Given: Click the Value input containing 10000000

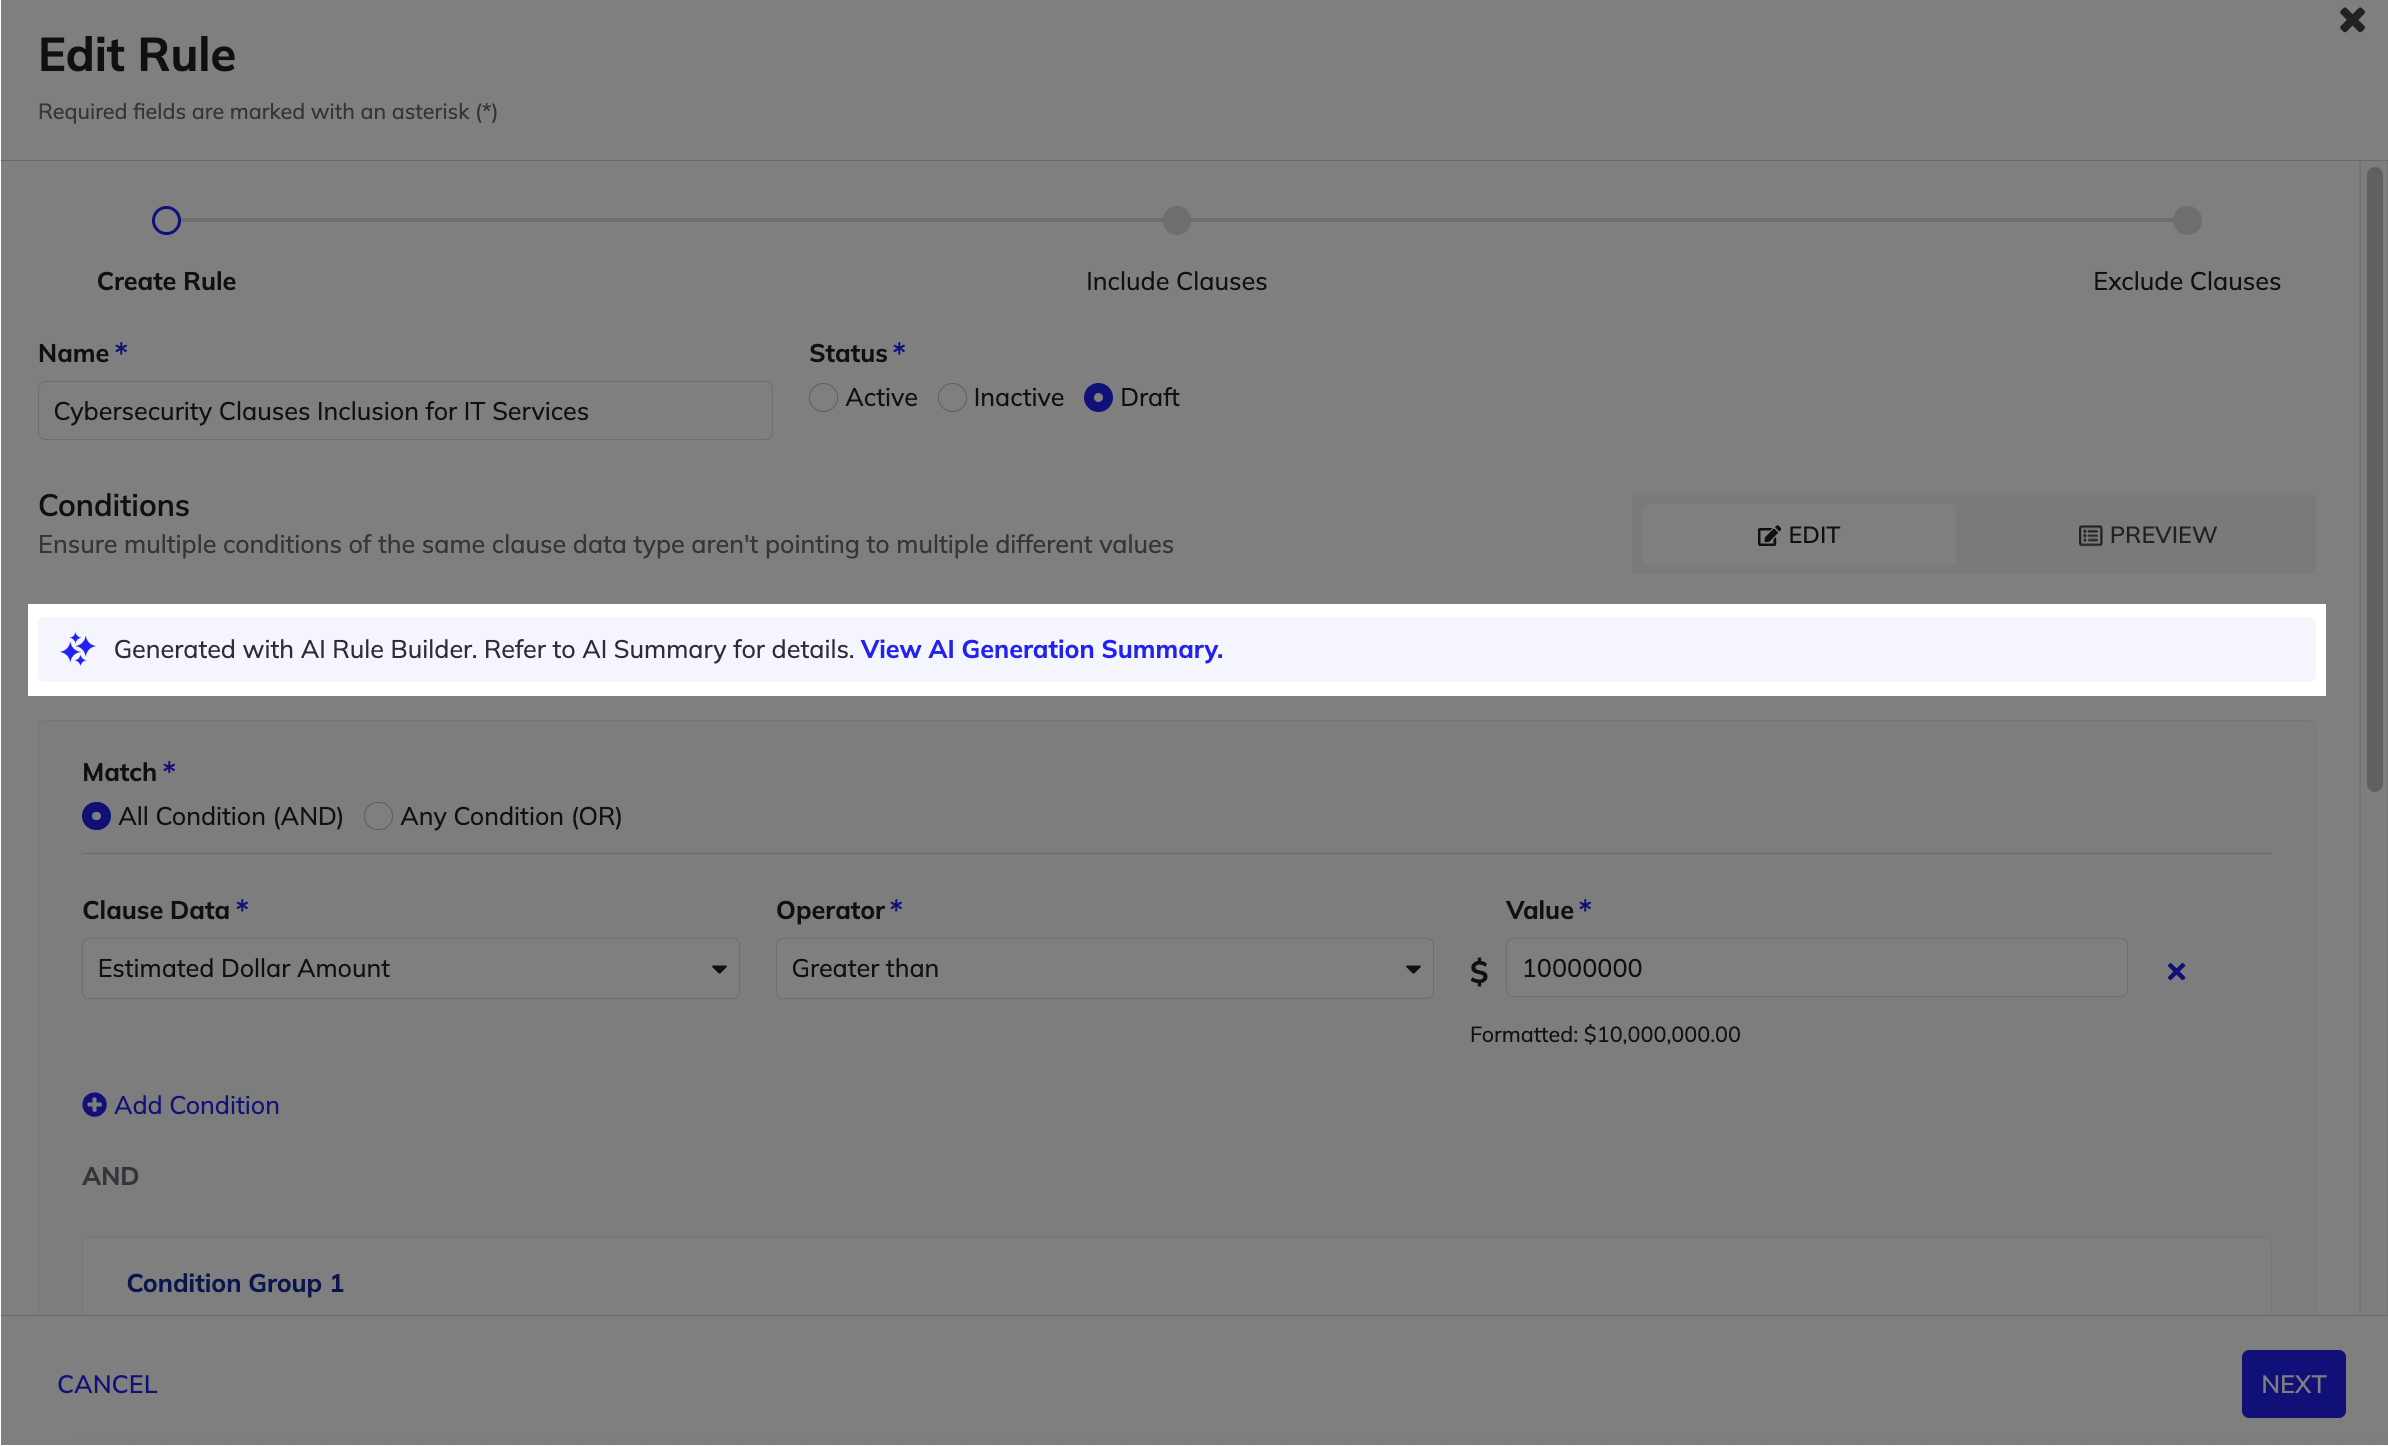Looking at the screenshot, I should [x=1816, y=968].
